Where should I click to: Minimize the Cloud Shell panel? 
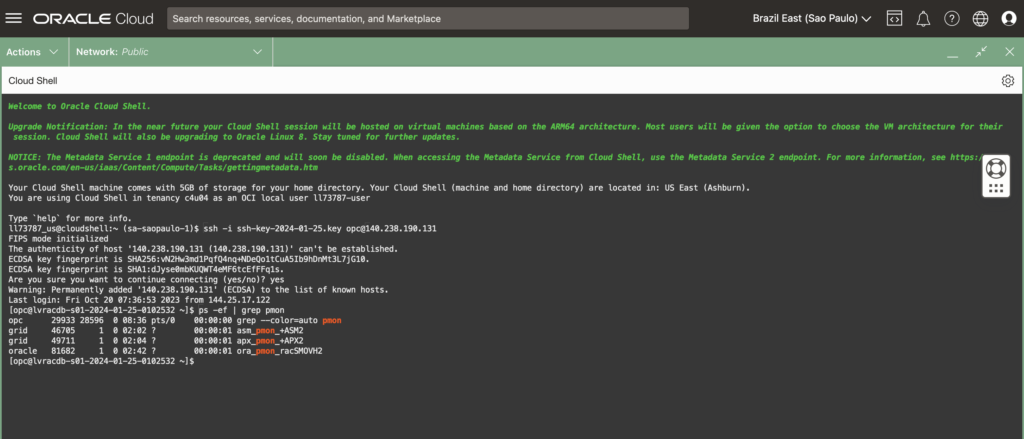pos(954,51)
